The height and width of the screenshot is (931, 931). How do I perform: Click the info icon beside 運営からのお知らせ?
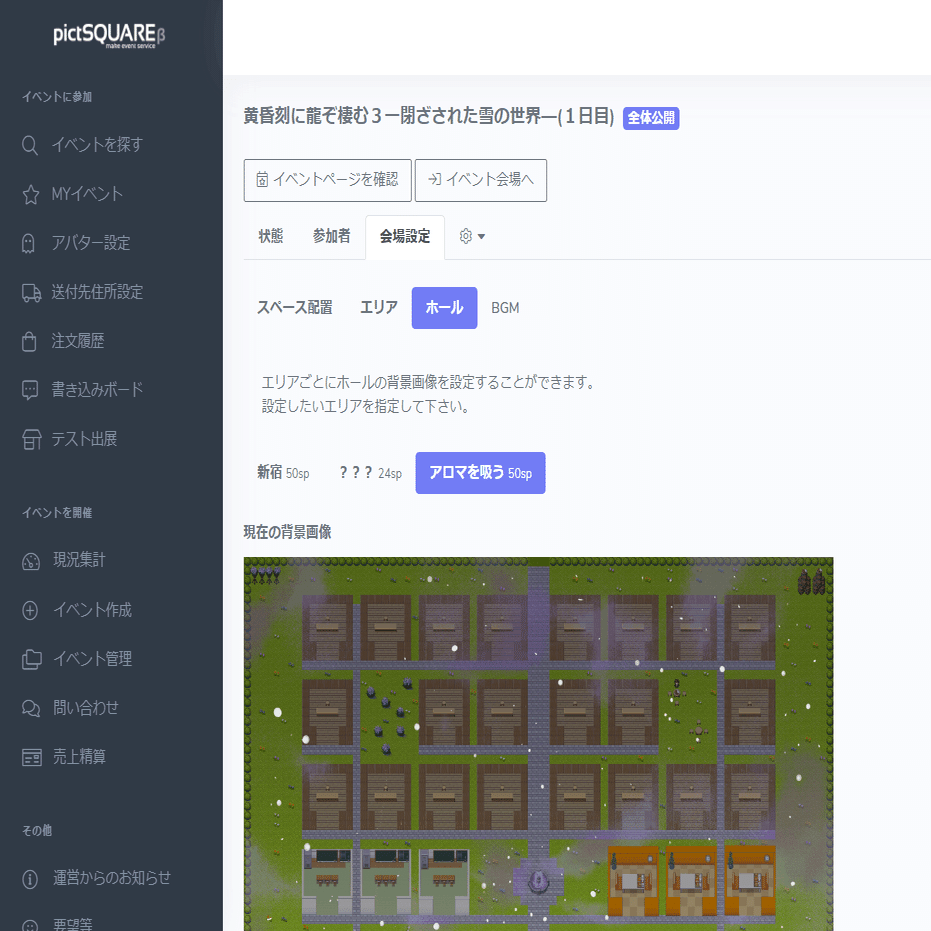[30, 879]
